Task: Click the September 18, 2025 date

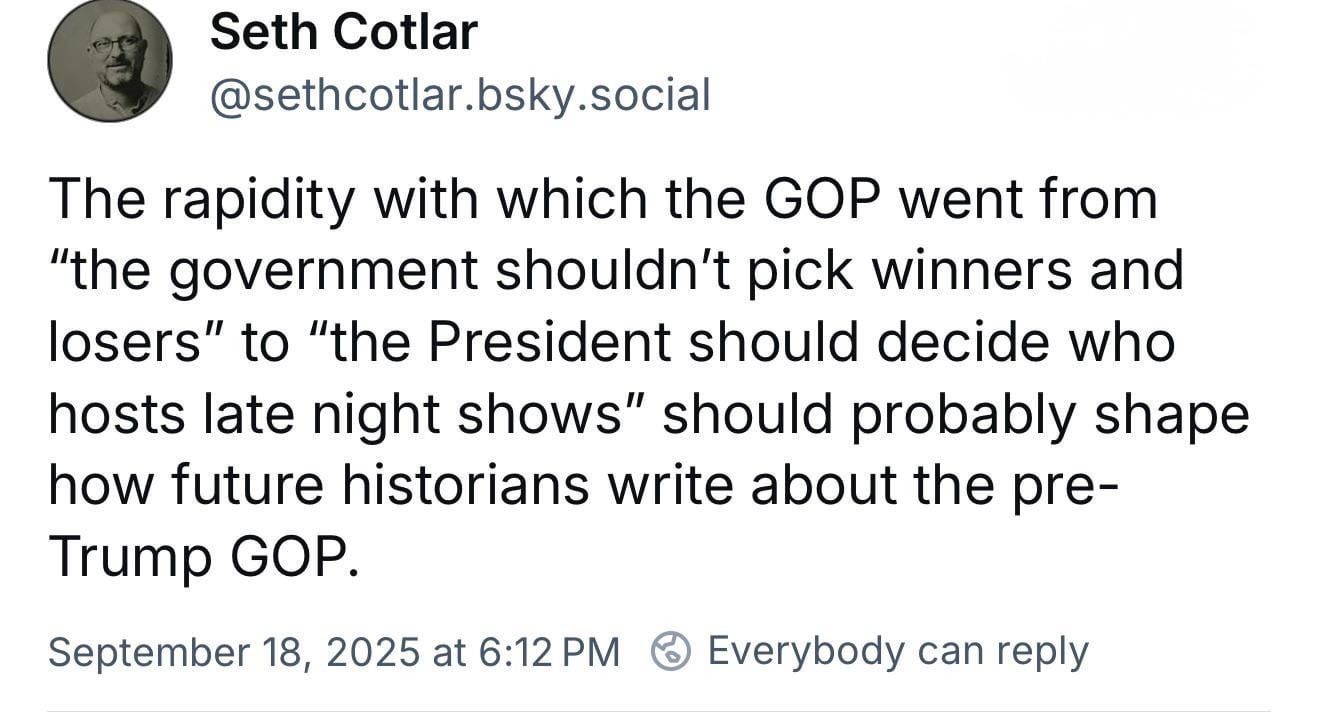Action: [x=234, y=653]
